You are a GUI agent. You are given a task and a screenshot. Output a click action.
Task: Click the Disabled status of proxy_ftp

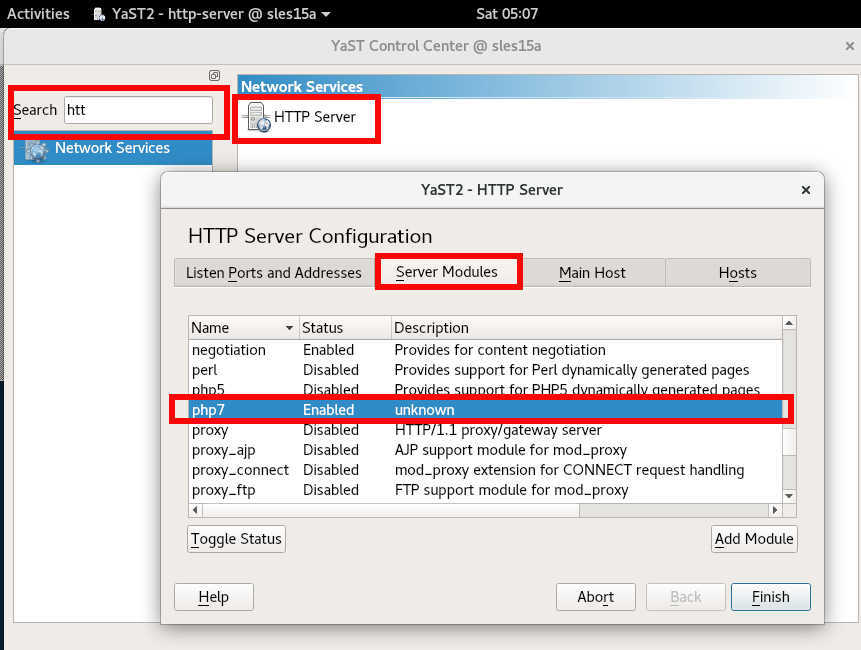pyautogui.click(x=331, y=490)
